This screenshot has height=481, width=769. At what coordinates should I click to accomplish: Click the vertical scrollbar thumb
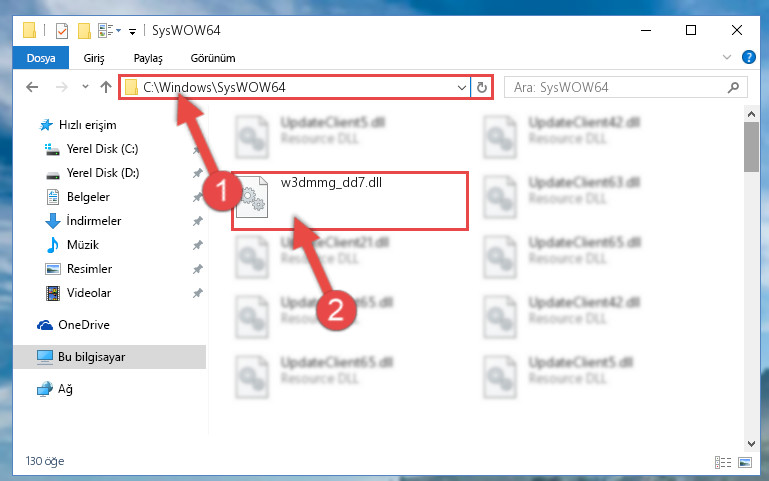[x=751, y=146]
